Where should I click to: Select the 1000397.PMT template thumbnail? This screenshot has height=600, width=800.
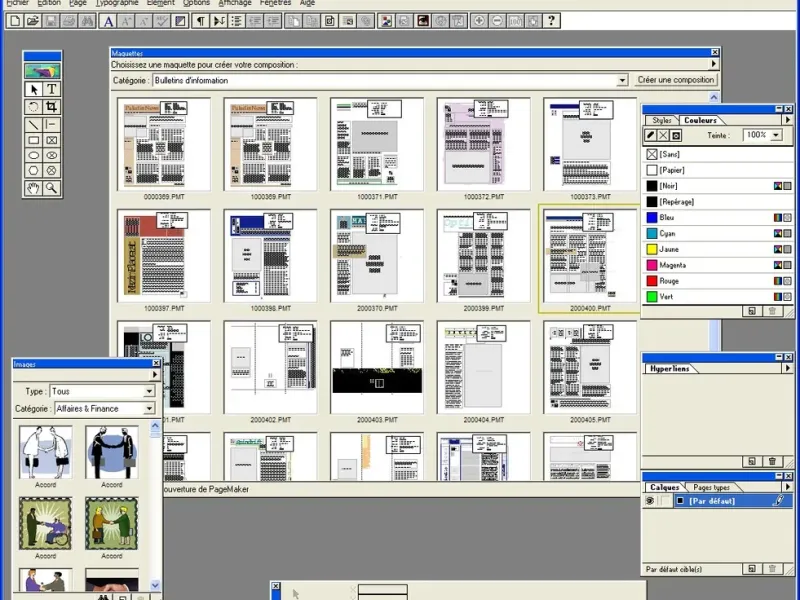point(164,256)
